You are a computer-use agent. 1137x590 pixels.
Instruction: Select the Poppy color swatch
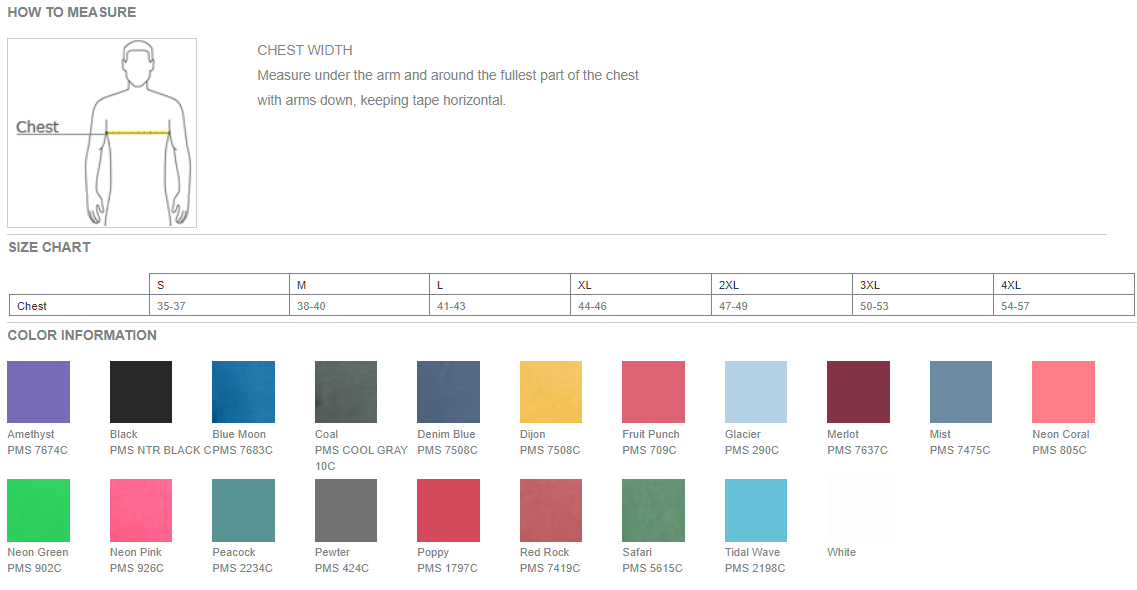coord(448,510)
